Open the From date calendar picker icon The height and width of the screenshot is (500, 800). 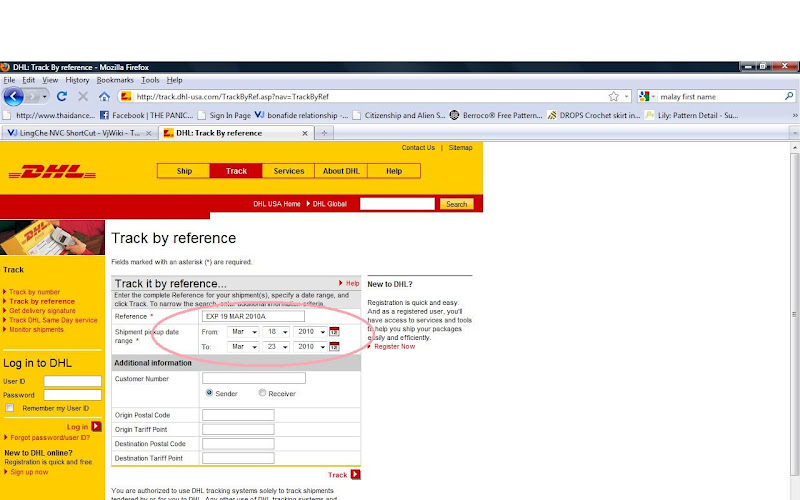334,332
